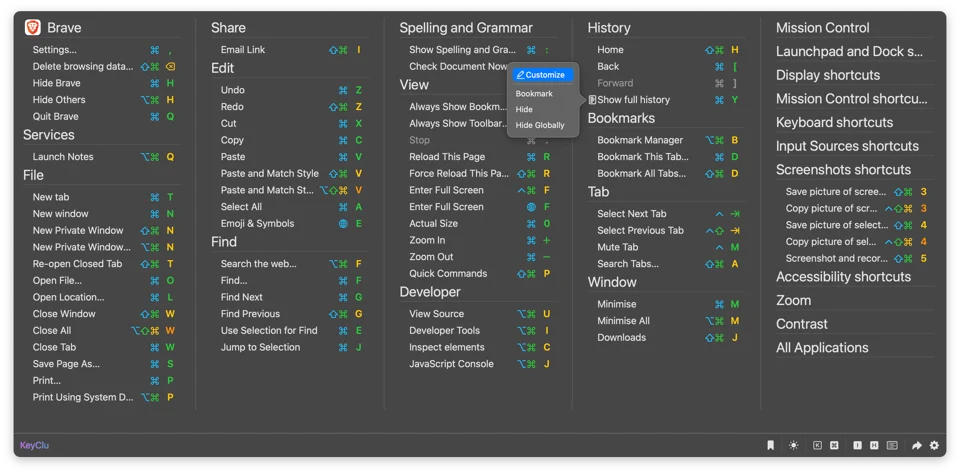Screen dimensions: 960x473
Task: Choose Bookmark in the popup menu
Action: point(534,94)
